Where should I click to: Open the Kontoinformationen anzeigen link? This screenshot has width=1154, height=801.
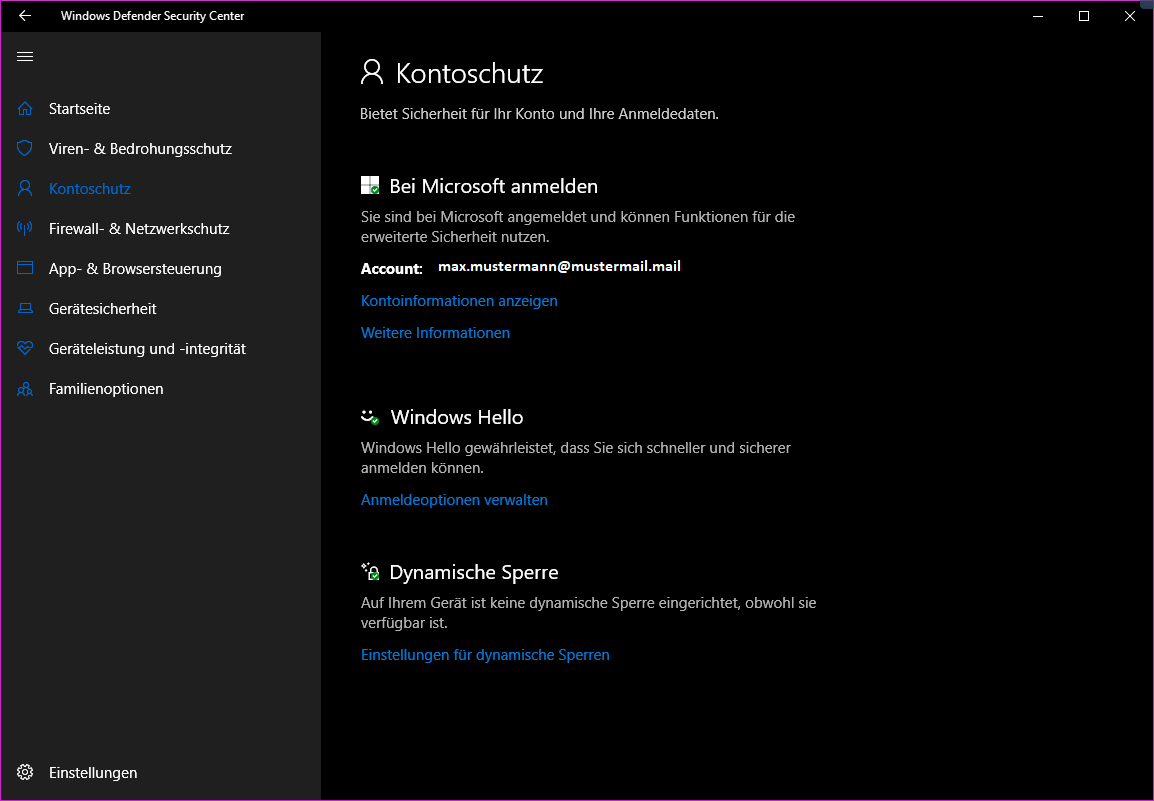[459, 301]
